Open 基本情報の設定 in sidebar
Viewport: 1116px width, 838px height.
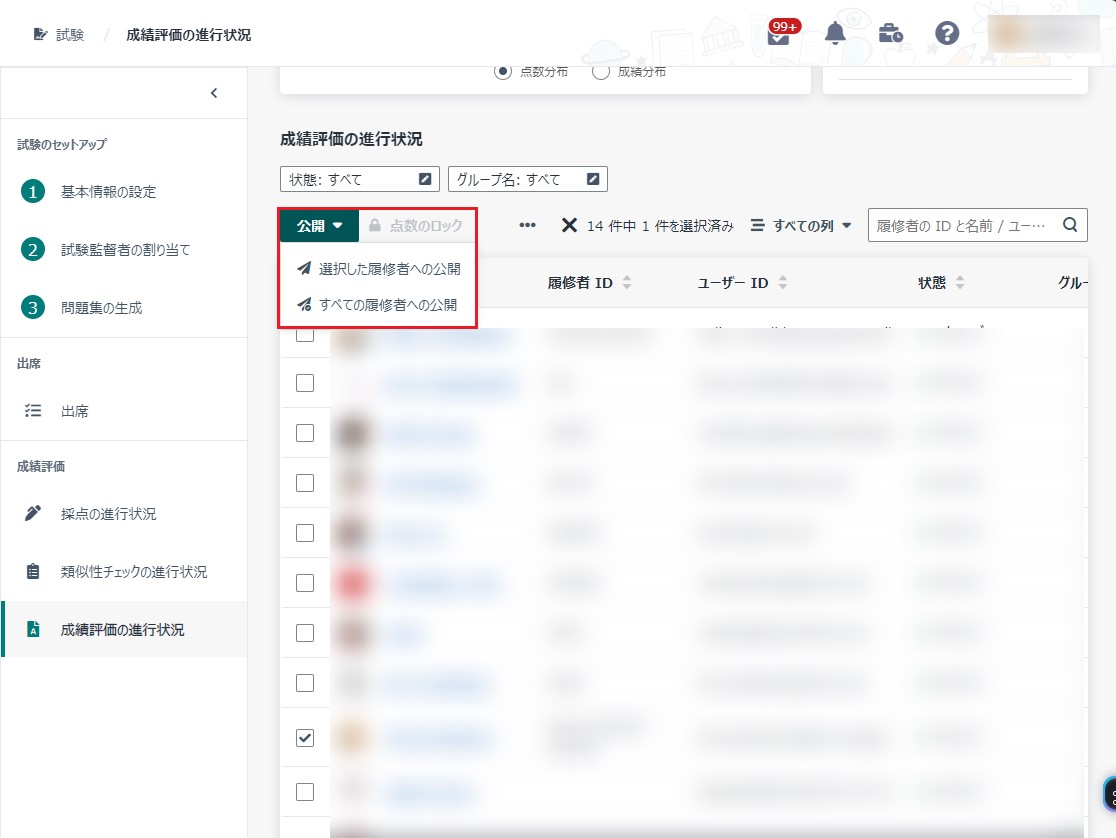108,192
